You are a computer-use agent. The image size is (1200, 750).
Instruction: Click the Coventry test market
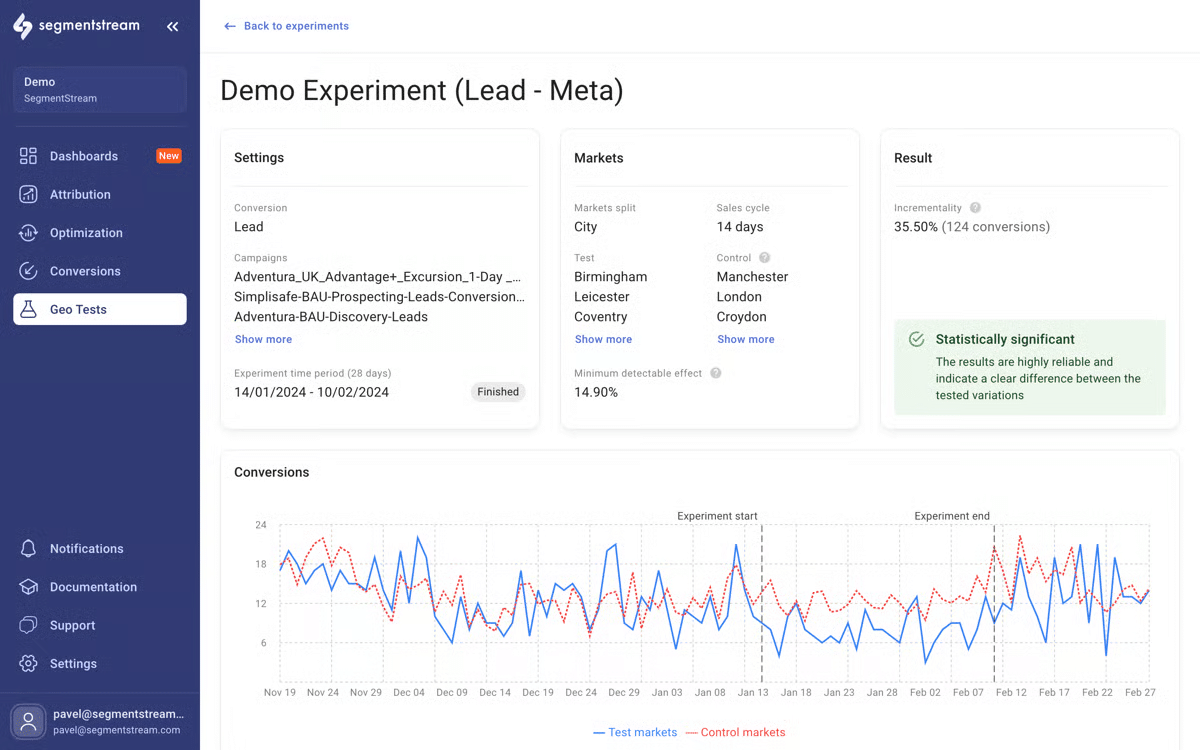click(601, 317)
